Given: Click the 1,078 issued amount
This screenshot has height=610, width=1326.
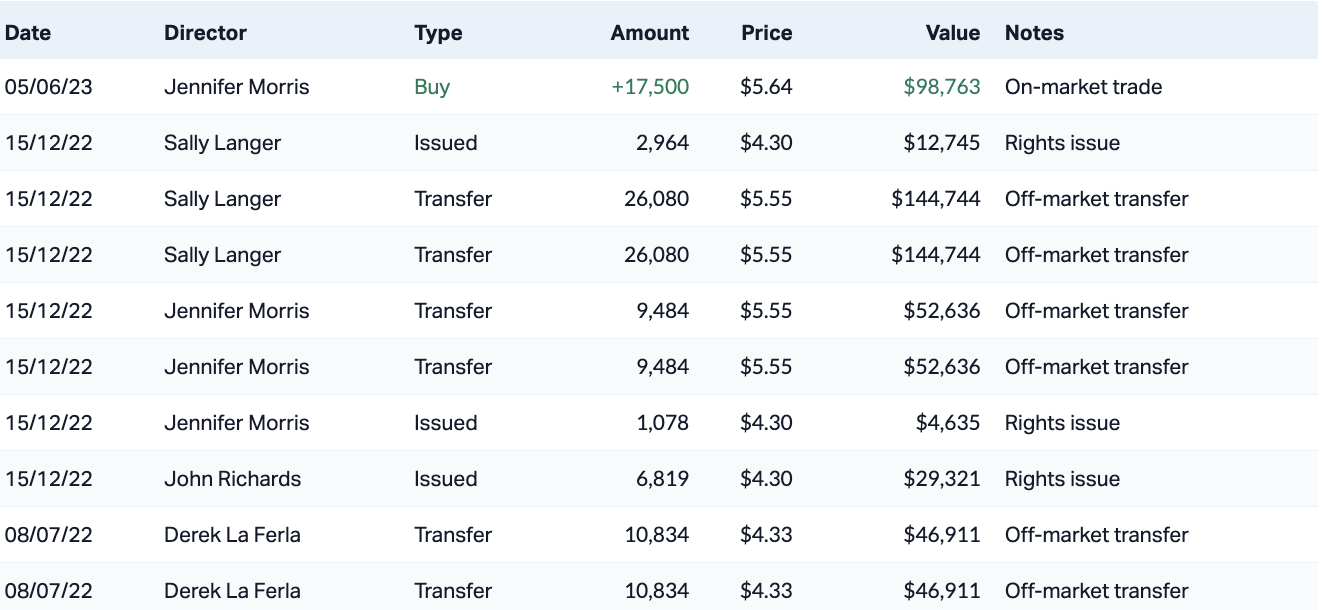Looking at the screenshot, I should [662, 423].
